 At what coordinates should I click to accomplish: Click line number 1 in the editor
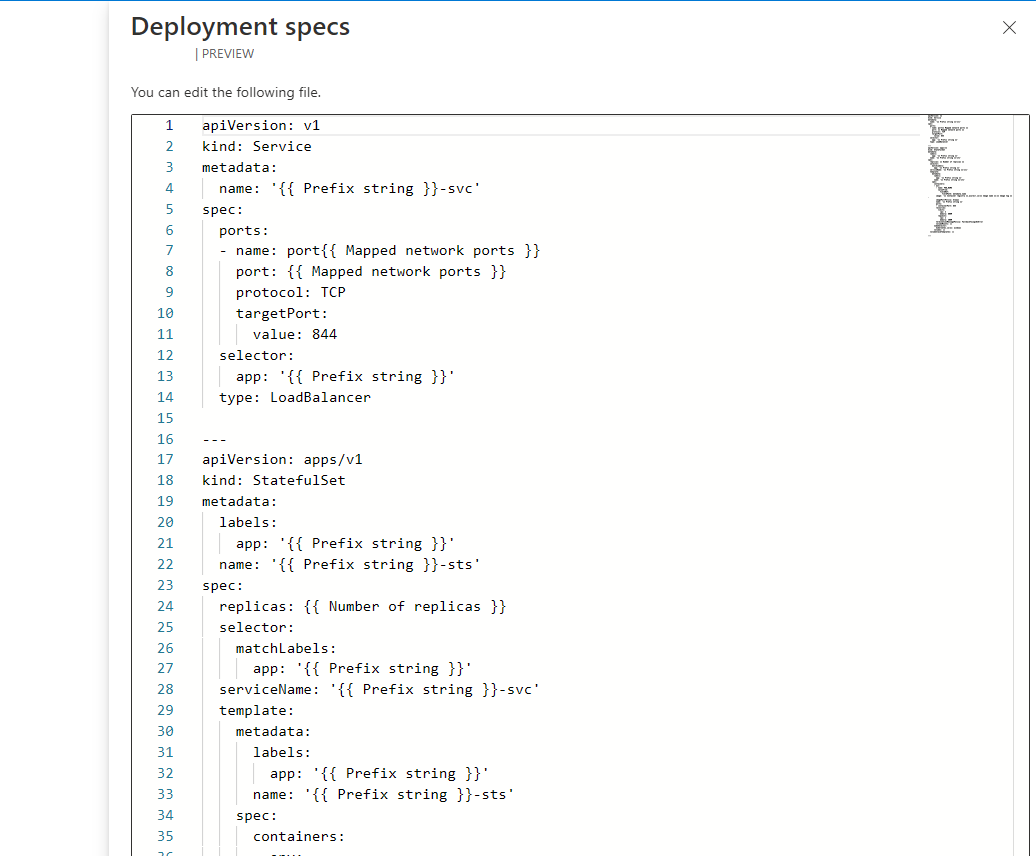pyautogui.click(x=169, y=125)
